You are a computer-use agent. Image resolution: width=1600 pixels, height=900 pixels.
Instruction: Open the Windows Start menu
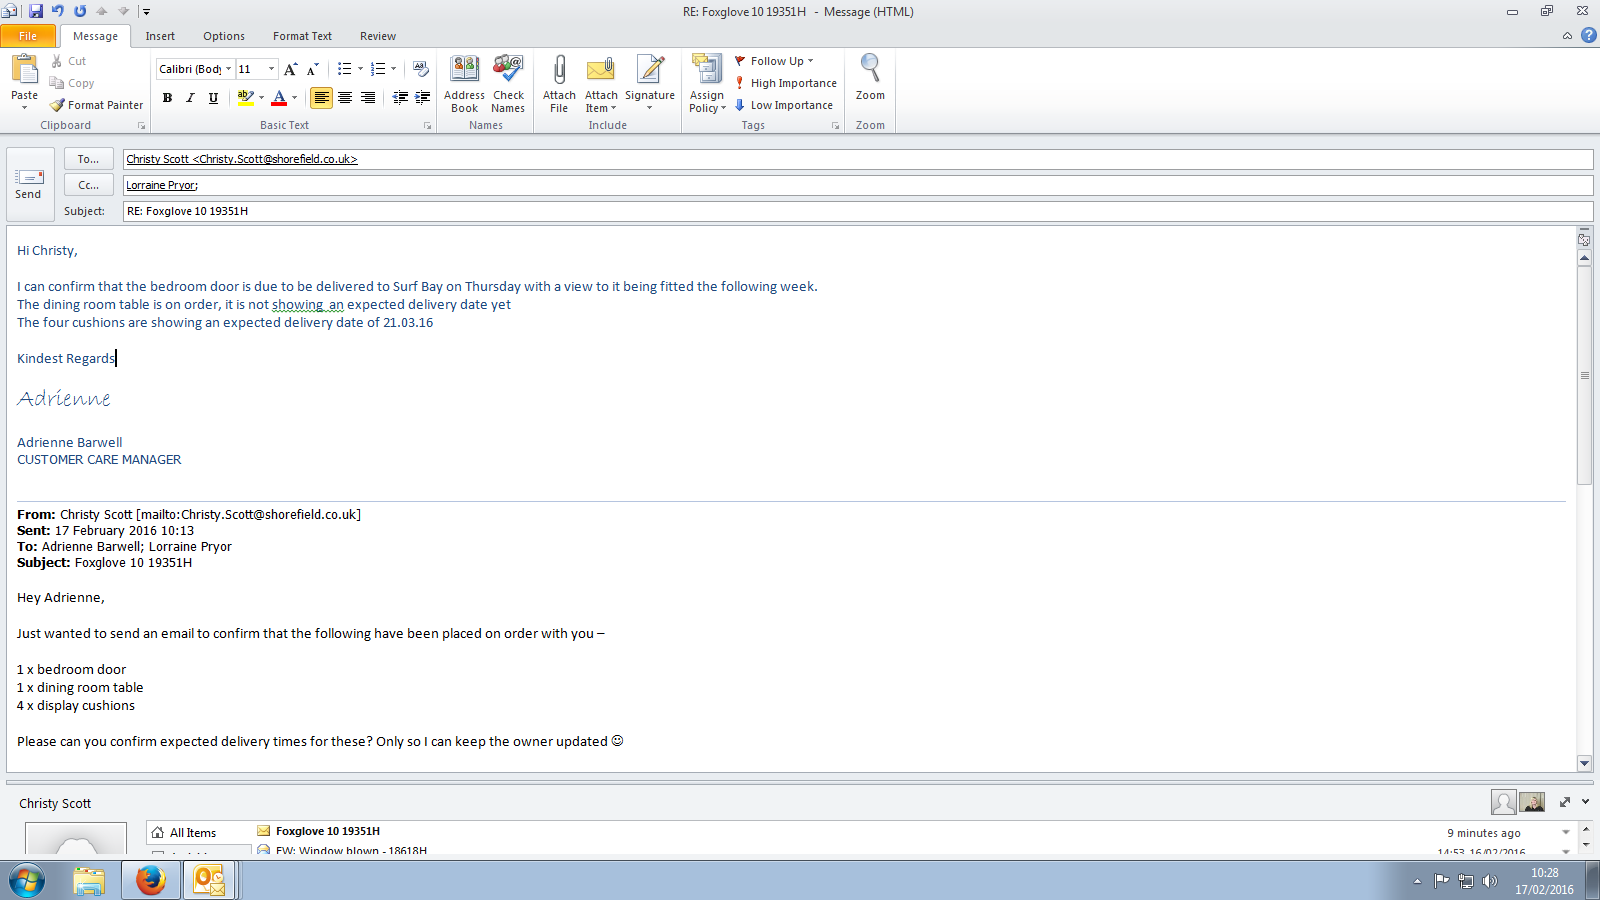[x=27, y=881]
